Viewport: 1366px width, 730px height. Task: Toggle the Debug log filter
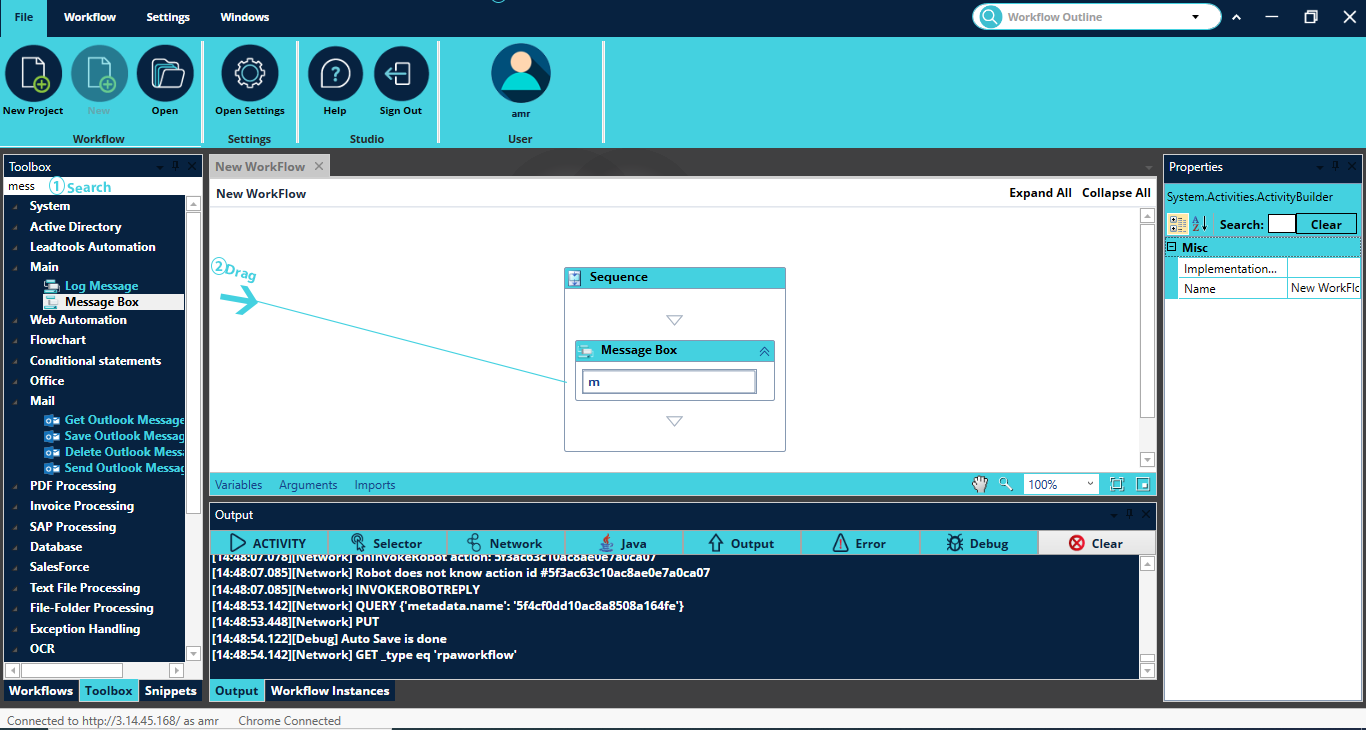[x=977, y=543]
